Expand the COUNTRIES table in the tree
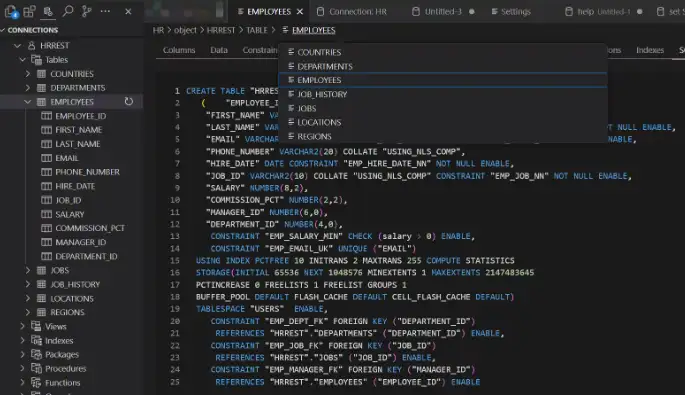Screen dimensions: 685x395 click(28, 74)
